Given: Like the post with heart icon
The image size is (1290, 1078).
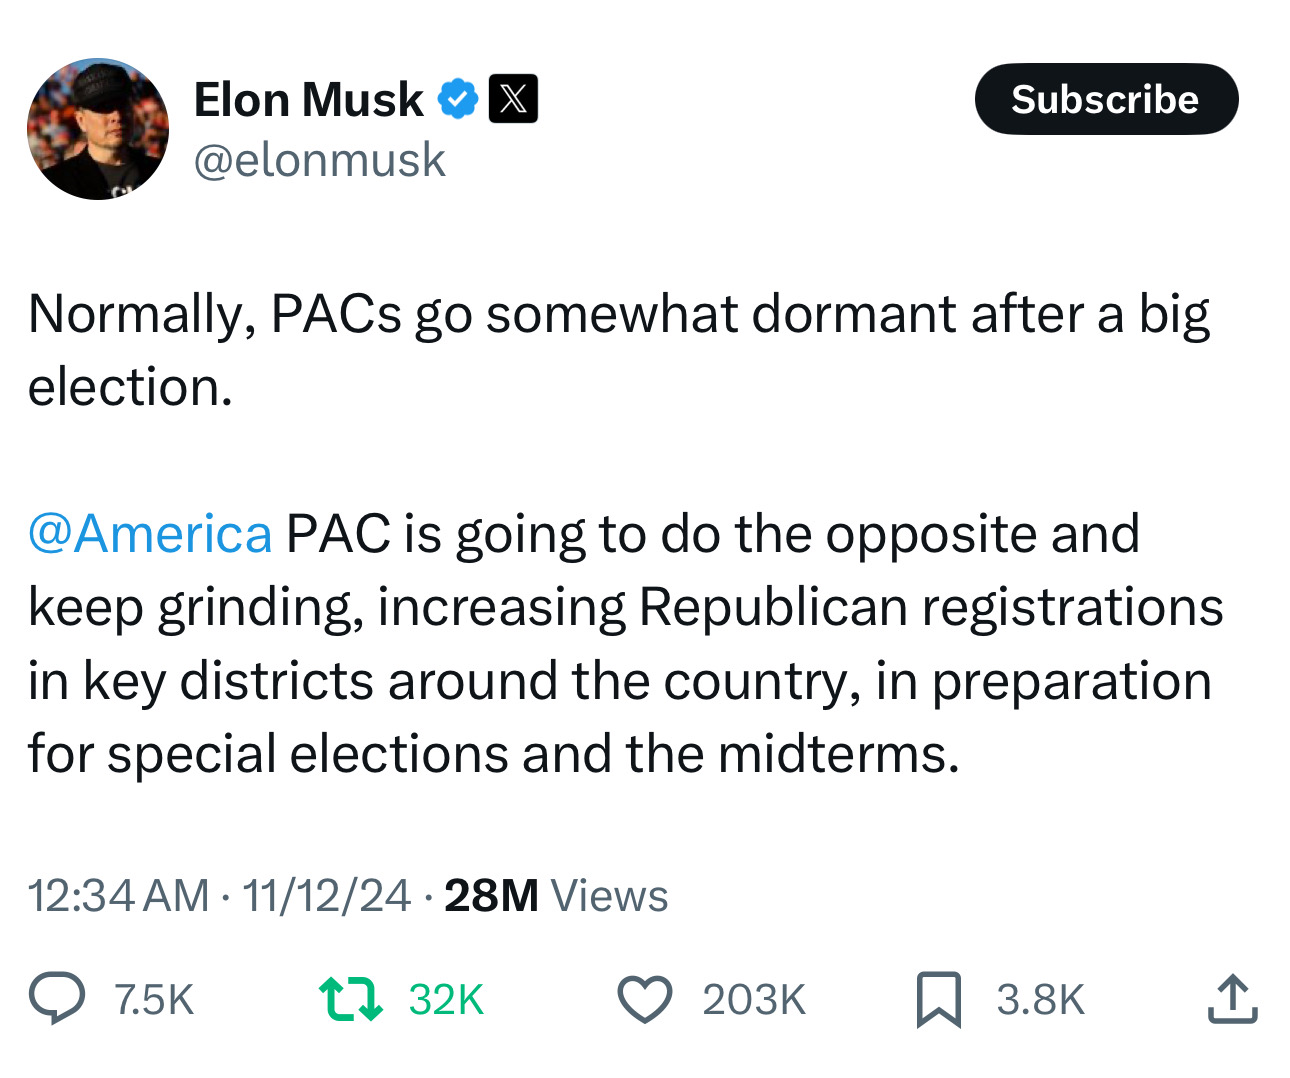Looking at the screenshot, I should point(645,999).
